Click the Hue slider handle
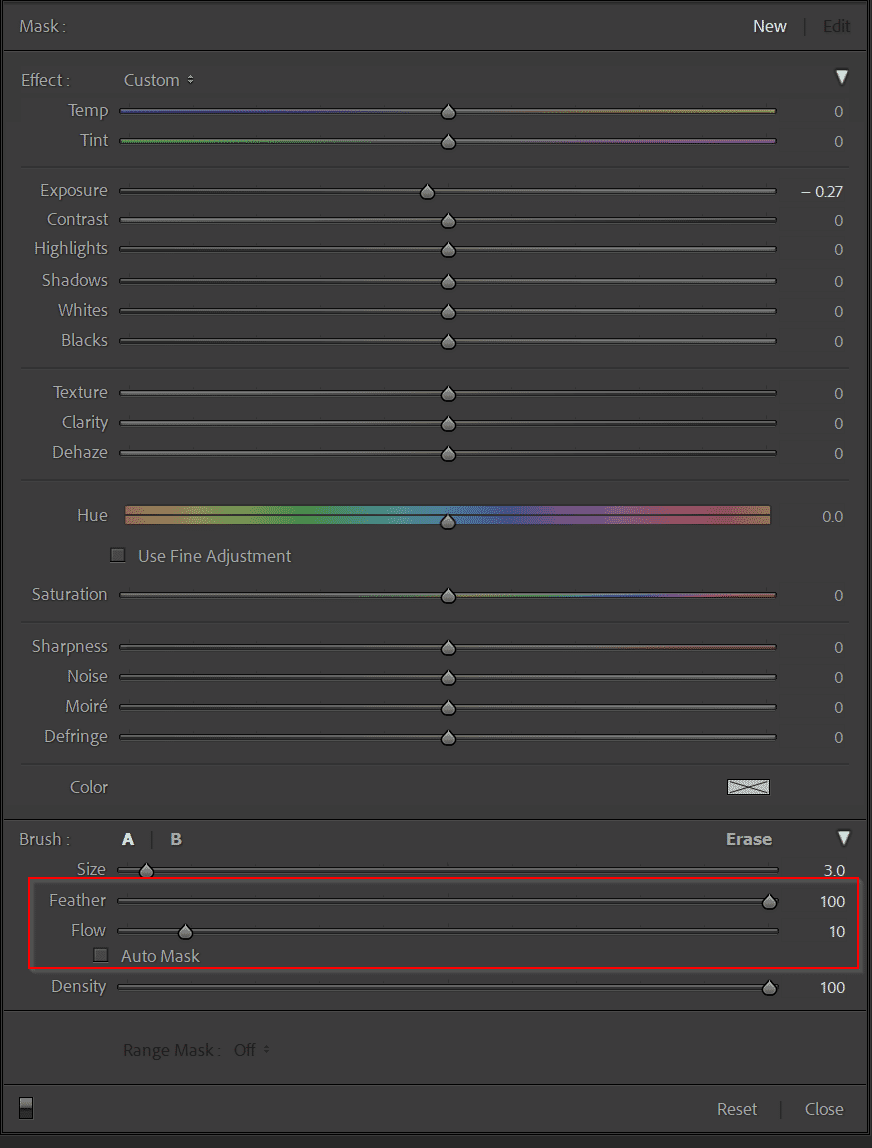872x1148 pixels. point(448,521)
